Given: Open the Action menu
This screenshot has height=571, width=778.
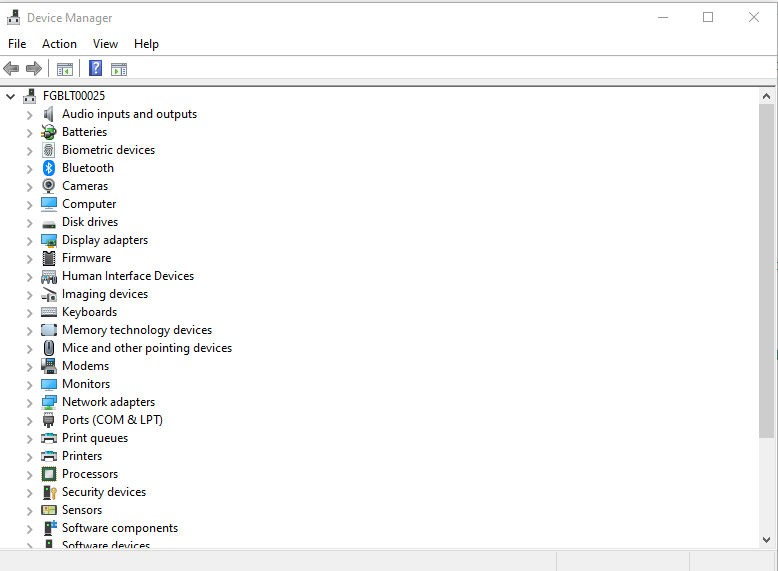Looking at the screenshot, I should [59, 44].
